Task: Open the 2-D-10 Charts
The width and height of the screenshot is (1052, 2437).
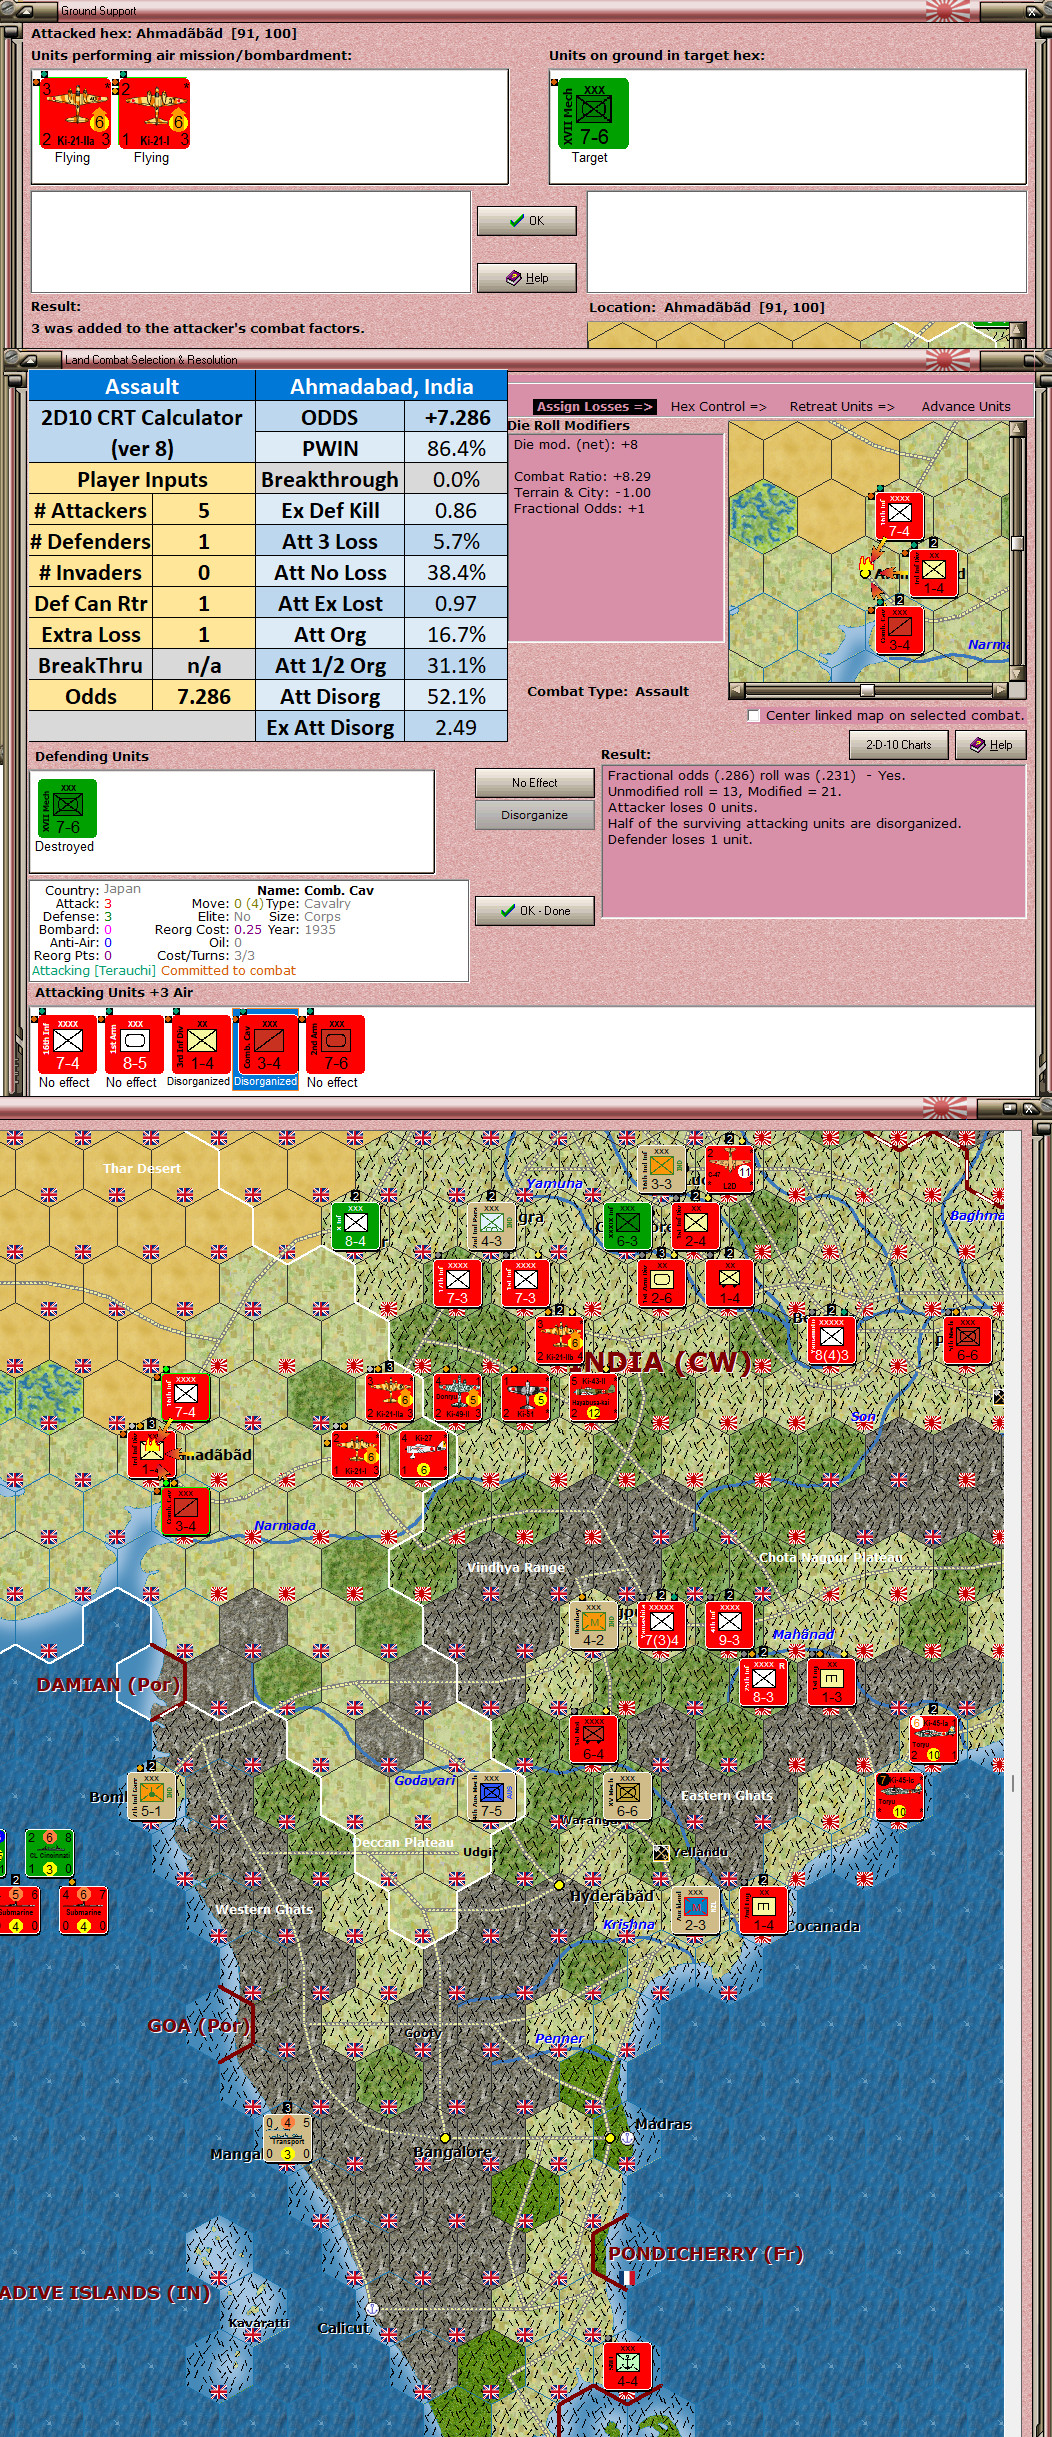Action: pyautogui.click(x=899, y=745)
